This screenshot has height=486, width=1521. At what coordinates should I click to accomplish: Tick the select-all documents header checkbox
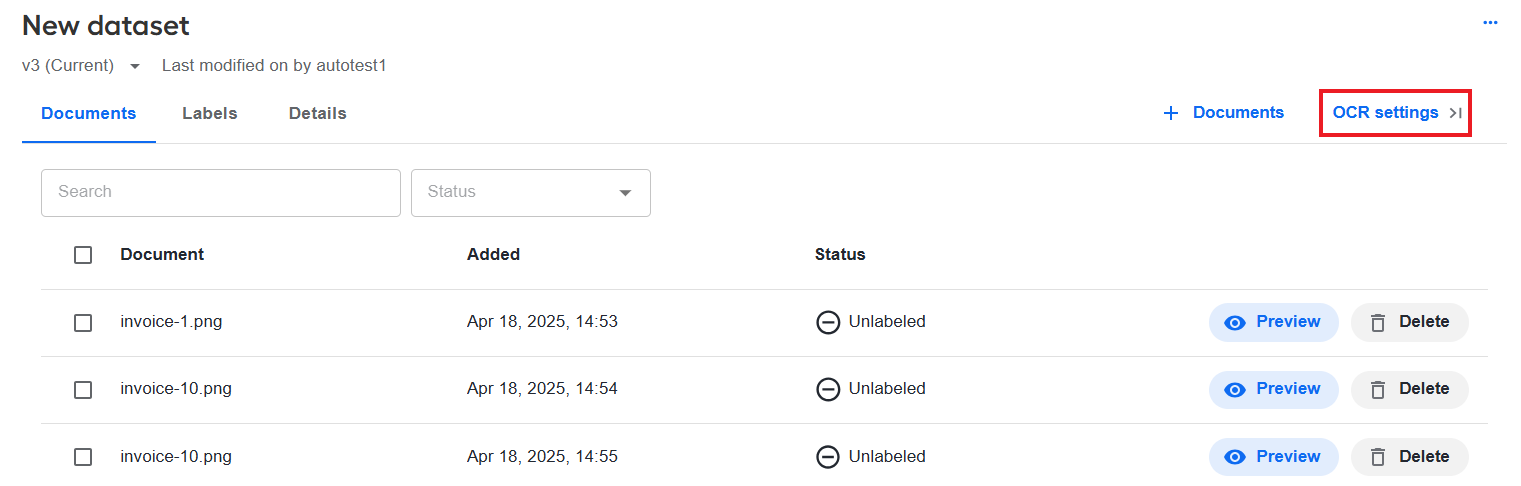coord(83,255)
